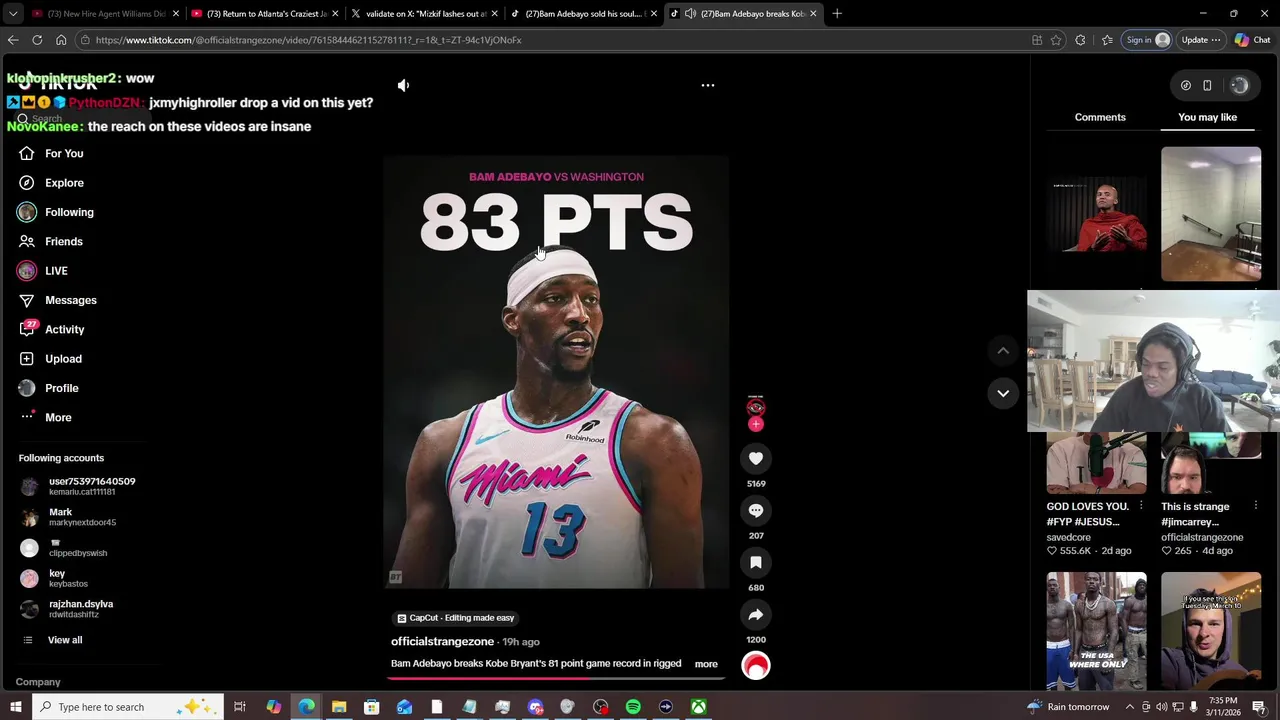Open options for GOD LOVES YOU video

(1141, 506)
